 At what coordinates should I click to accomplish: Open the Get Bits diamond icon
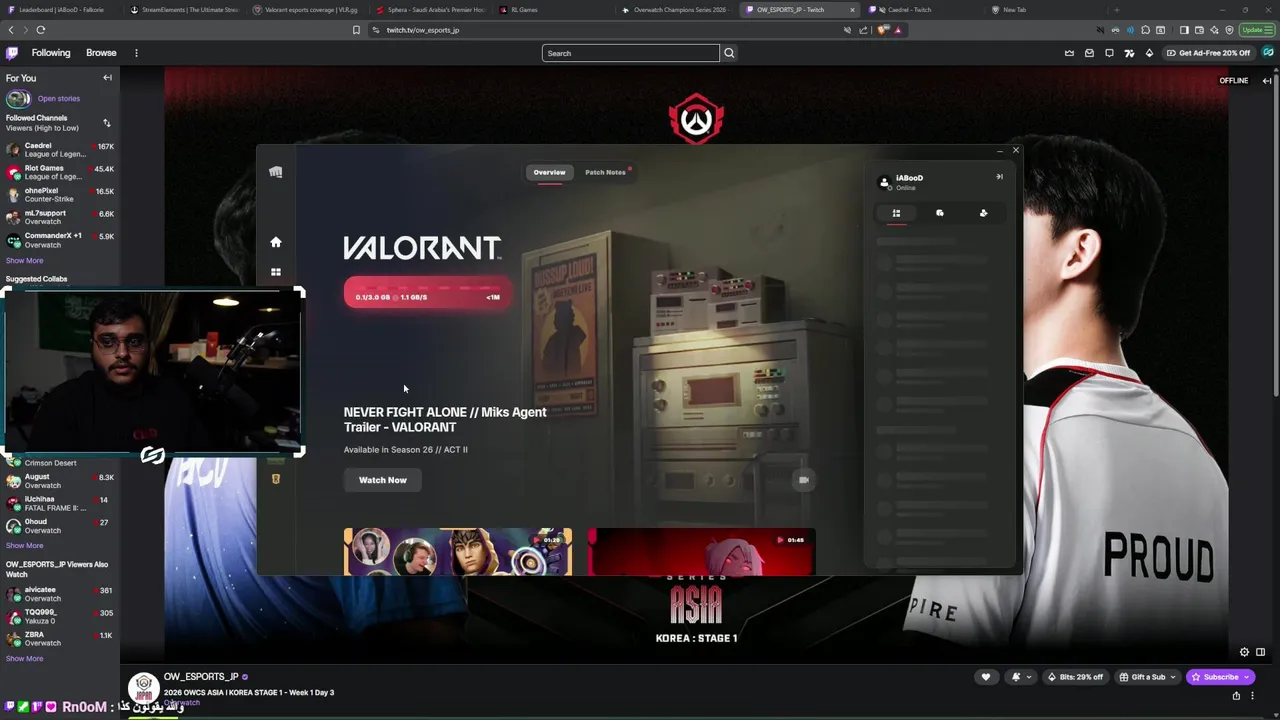point(1149,53)
